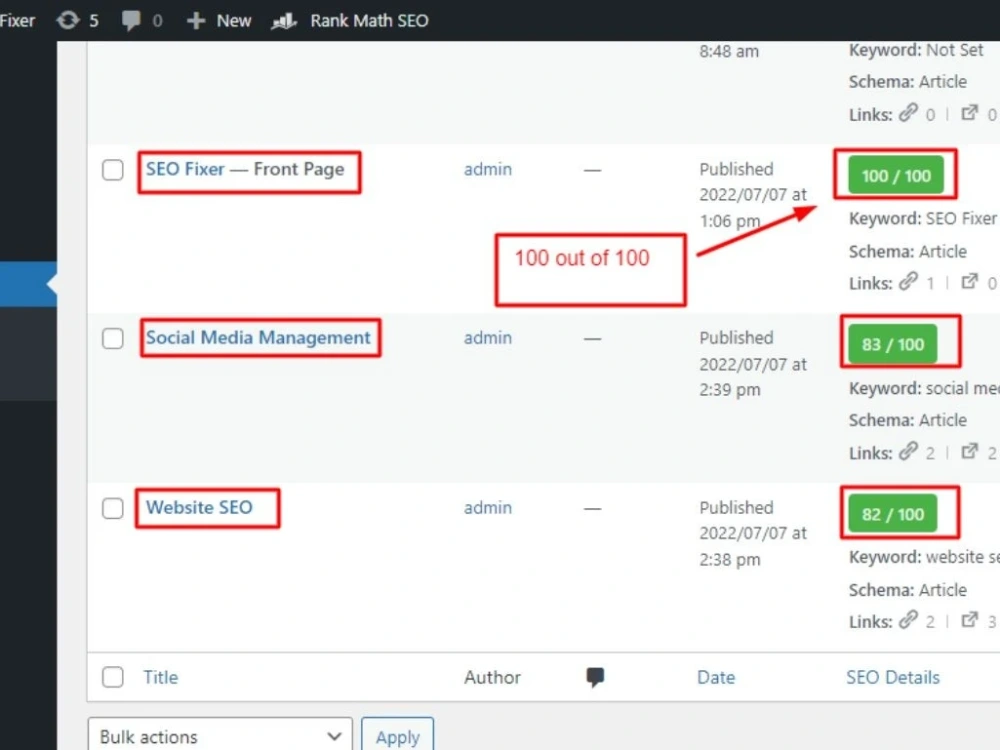This screenshot has height=750, width=1000.
Task: Open the Social Media Management page link
Action: [258, 337]
